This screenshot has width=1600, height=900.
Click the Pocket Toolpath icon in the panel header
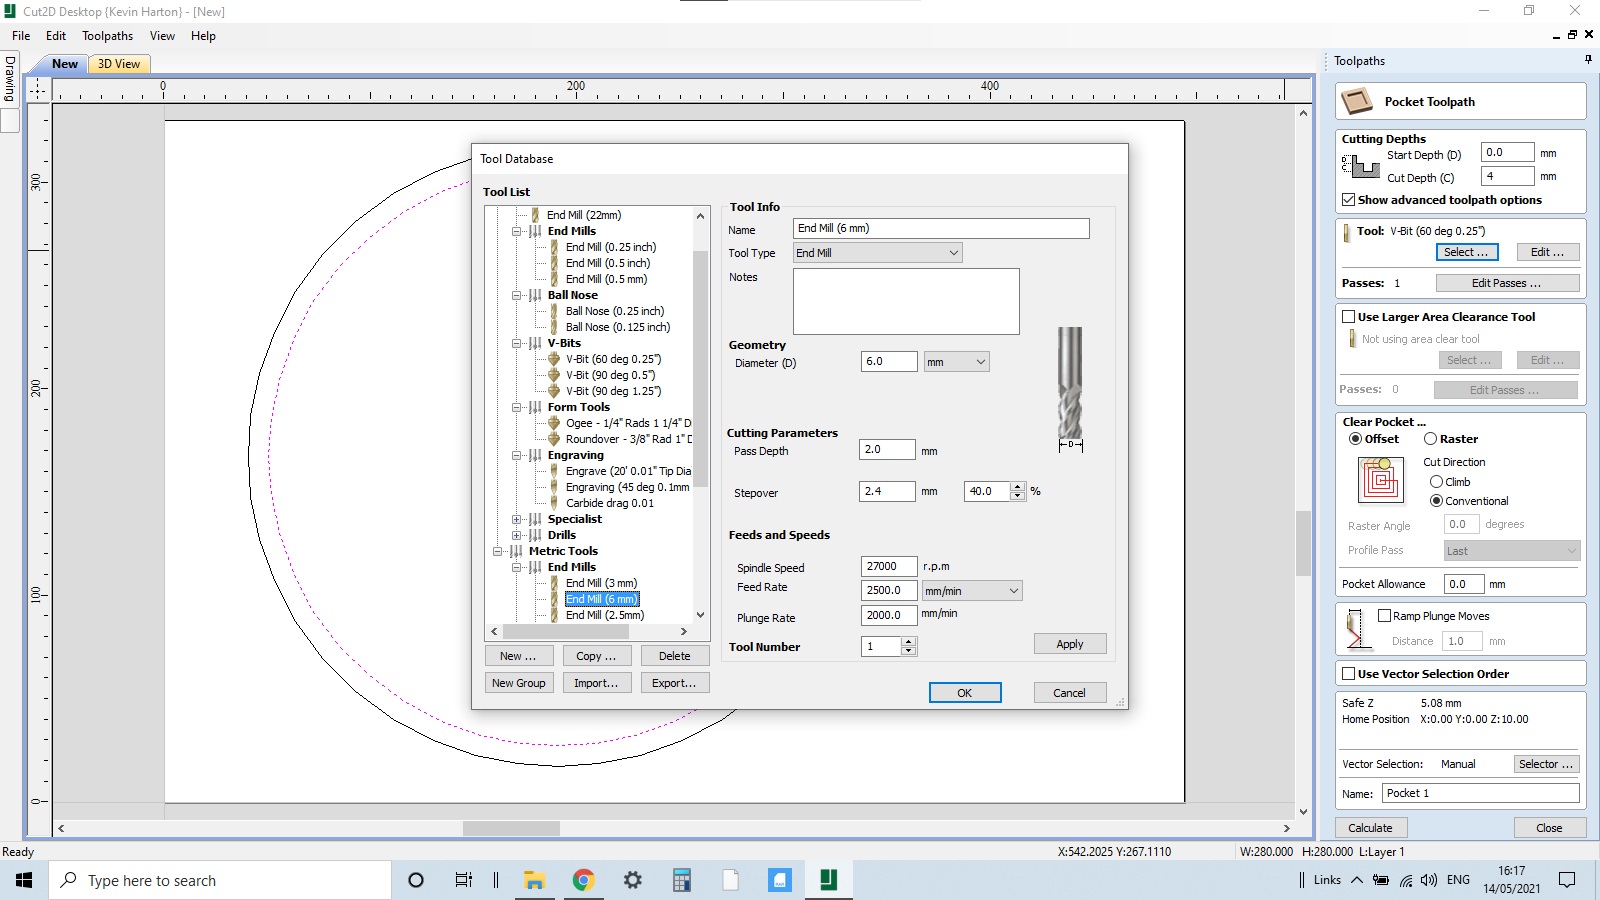coord(1357,101)
